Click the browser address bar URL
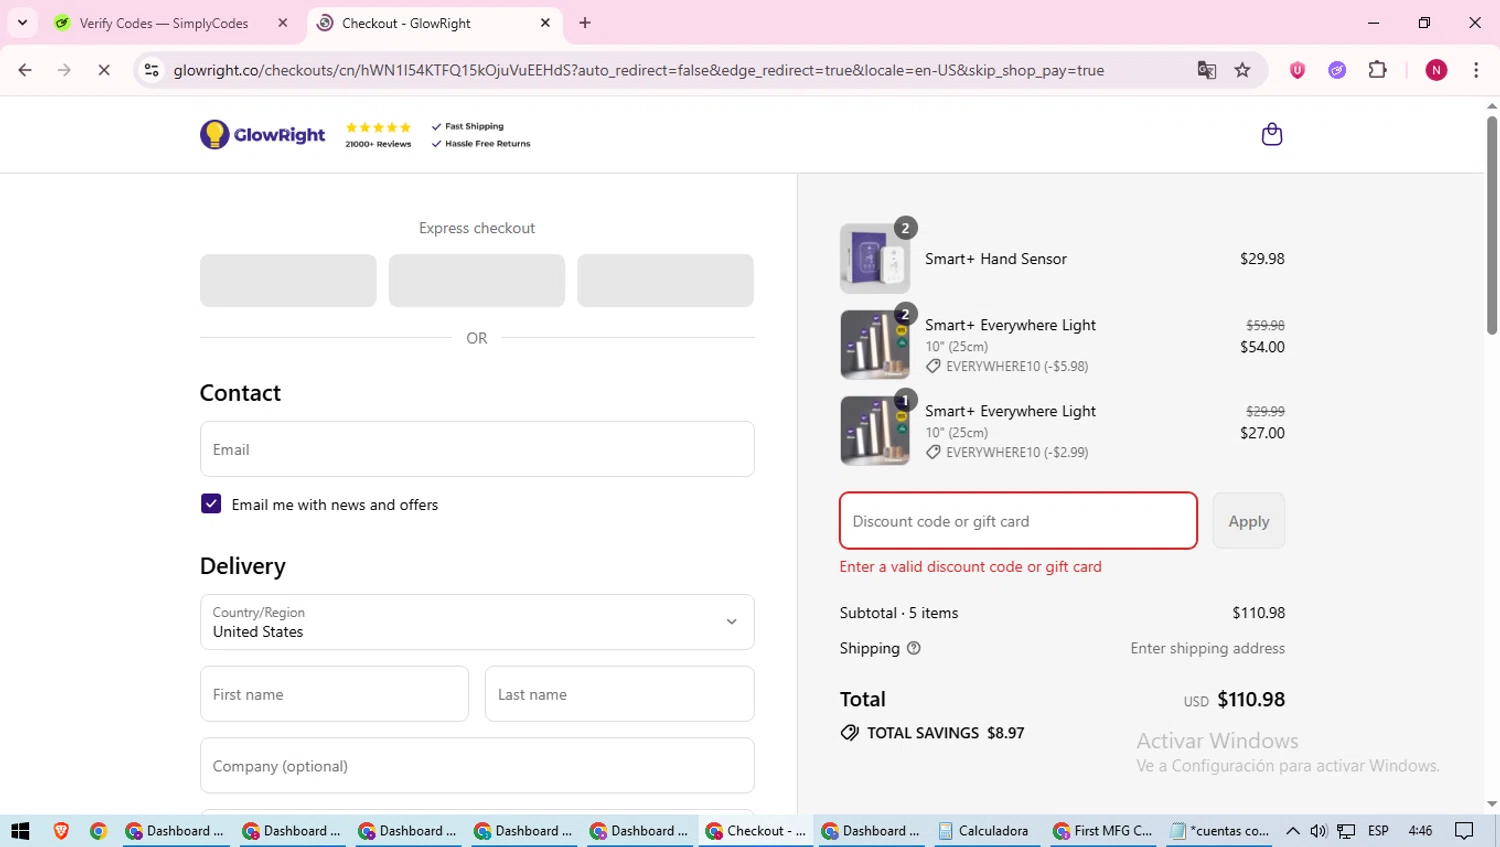Viewport: 1500px width, 847px height. click(638, 70)
